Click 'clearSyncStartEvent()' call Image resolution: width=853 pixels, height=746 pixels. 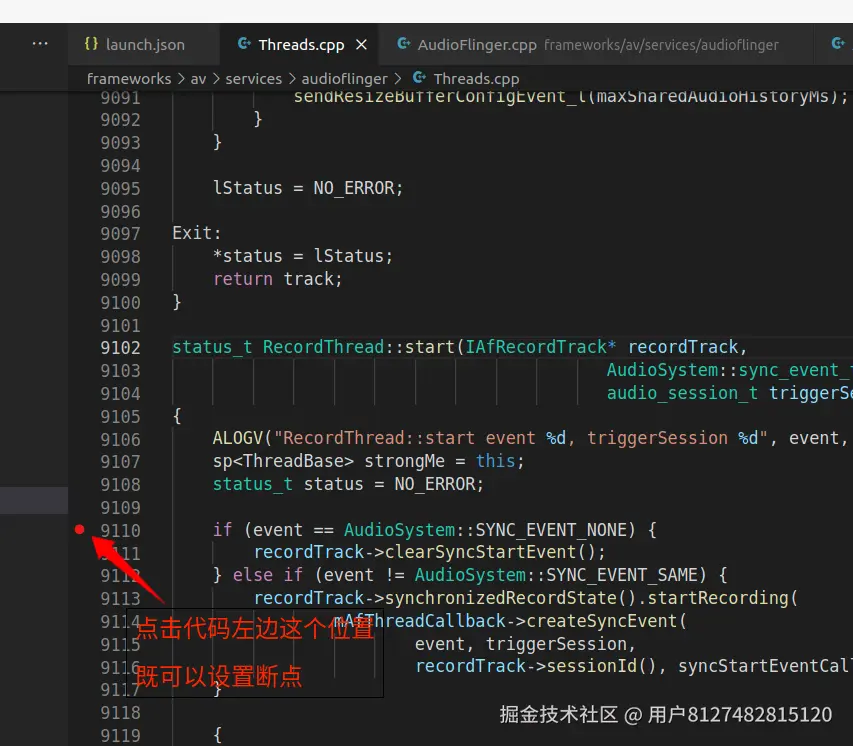(490, 552)
